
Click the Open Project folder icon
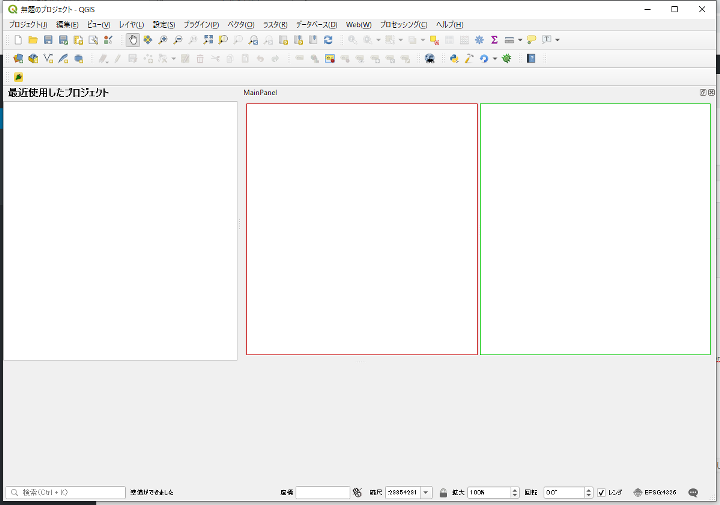coord(33,40)
